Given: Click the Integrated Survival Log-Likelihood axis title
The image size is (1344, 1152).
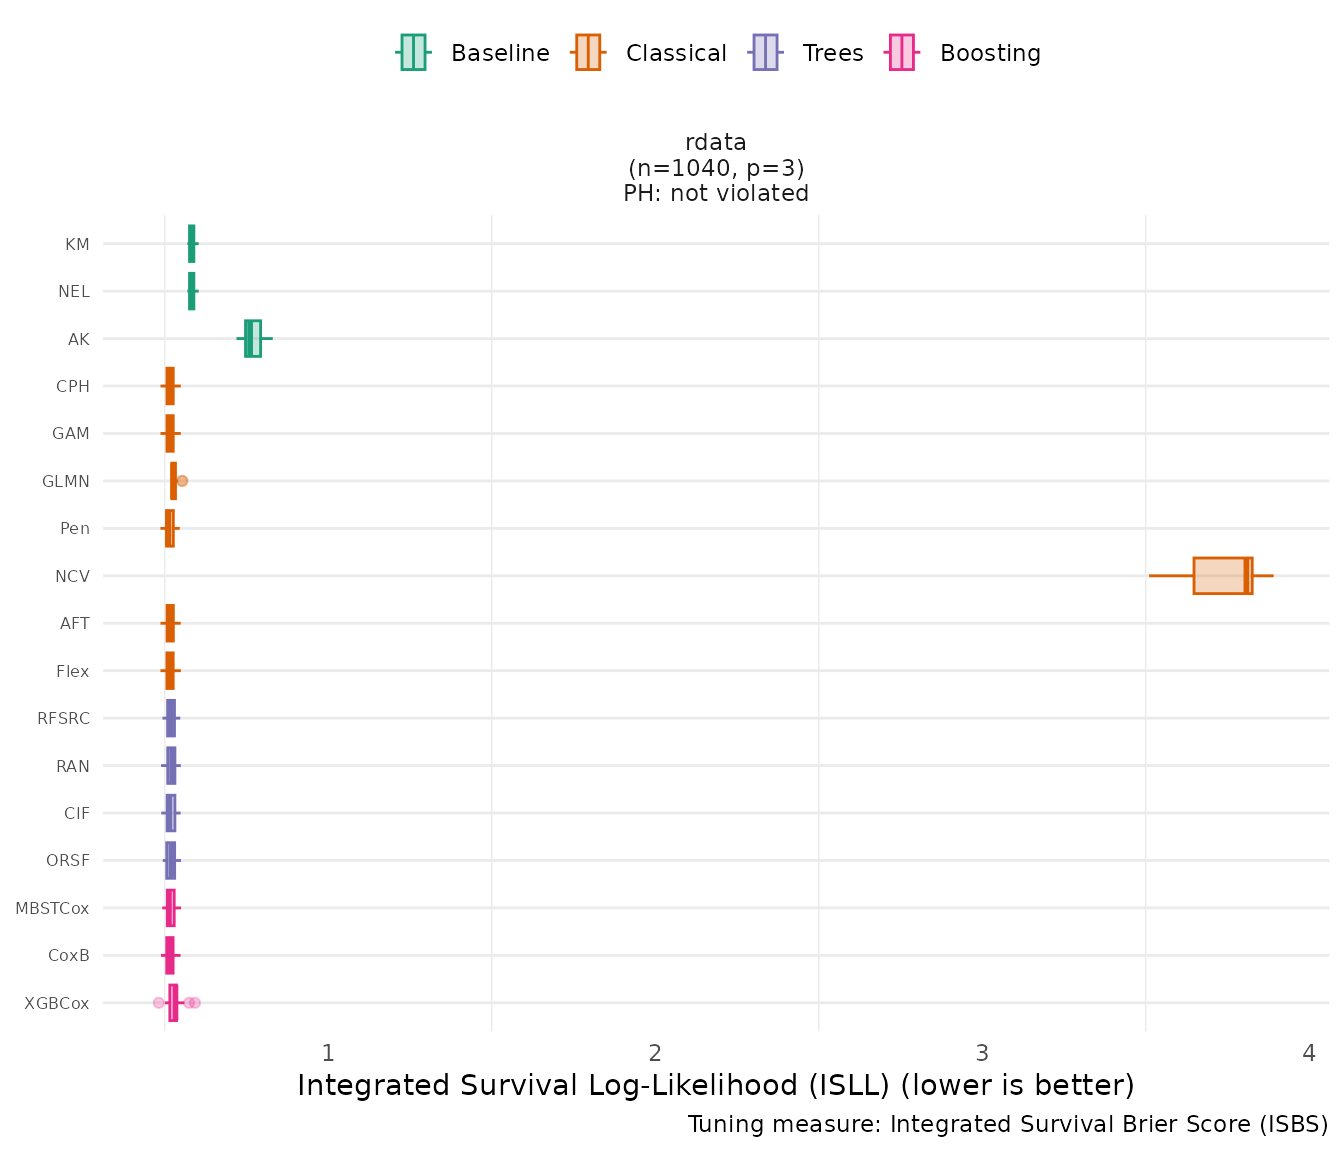Looking at the screenshot, I should pos(716,1085).
